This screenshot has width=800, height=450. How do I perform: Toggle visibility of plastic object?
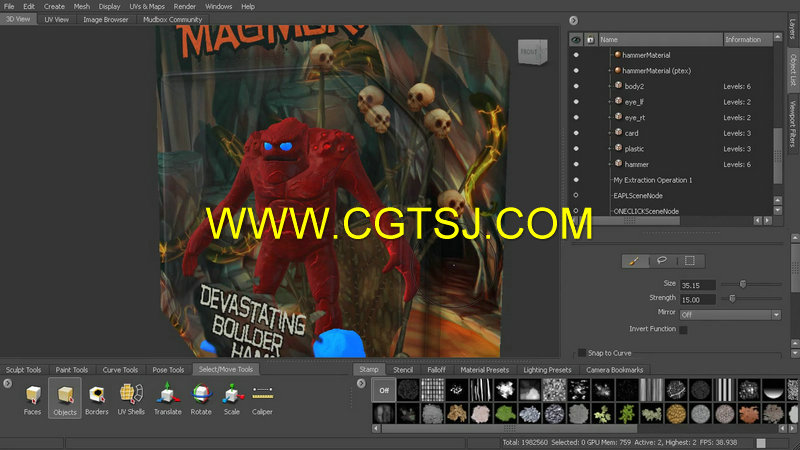click(x=576, y=148)
